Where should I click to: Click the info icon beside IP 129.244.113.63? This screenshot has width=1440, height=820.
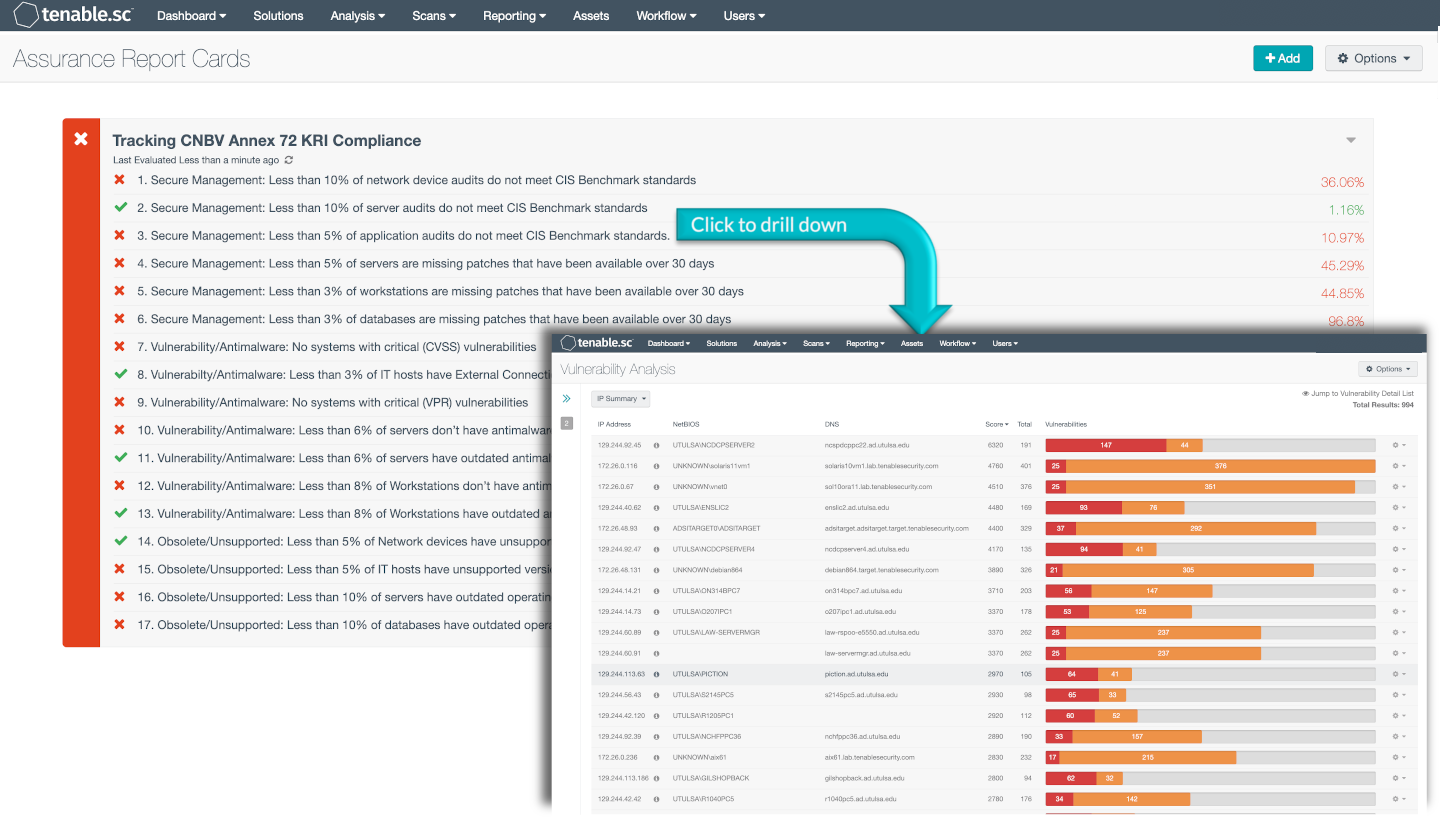pos(657,674)
